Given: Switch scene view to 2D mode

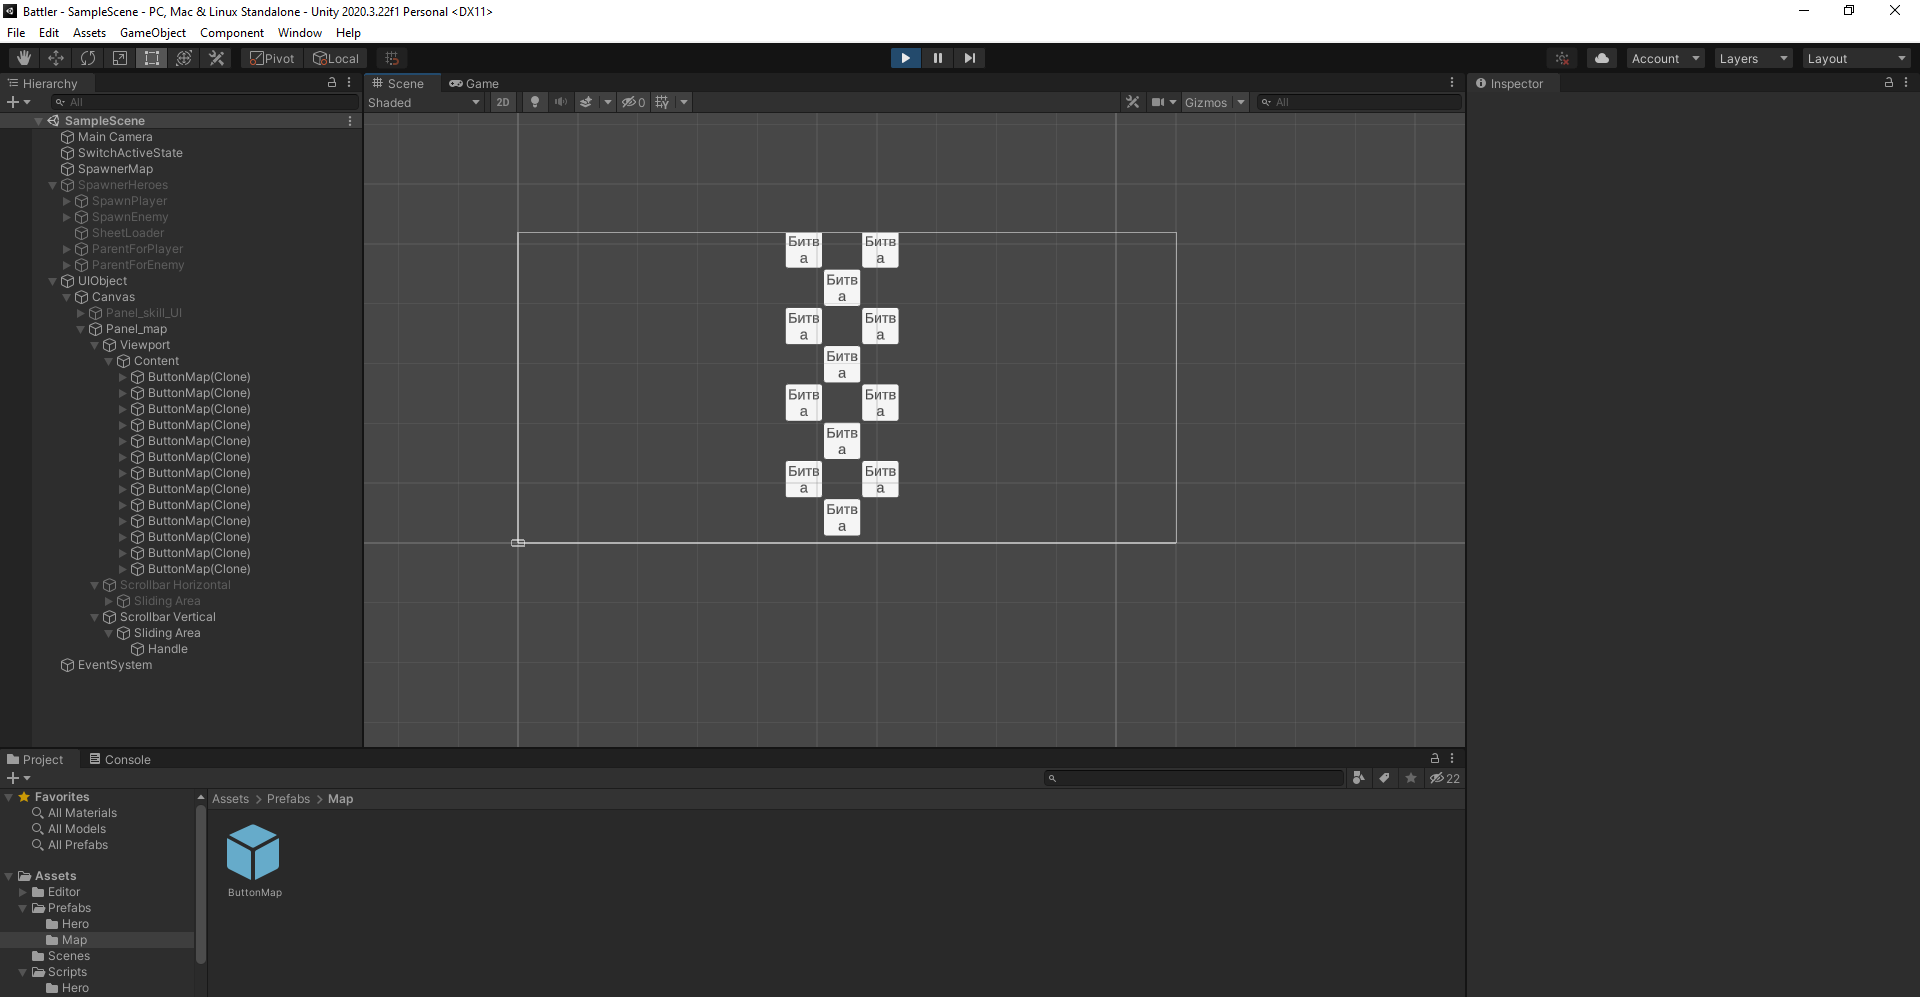Looking at the screenshot, I should point(503,101).
